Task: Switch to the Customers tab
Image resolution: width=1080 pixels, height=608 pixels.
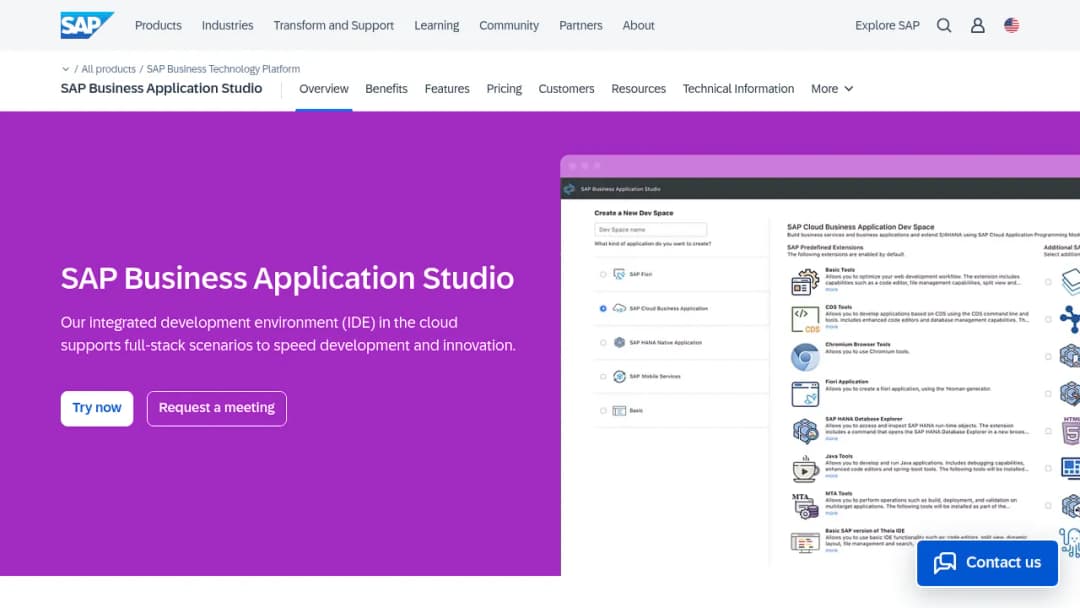Action: tap(566, 89)
